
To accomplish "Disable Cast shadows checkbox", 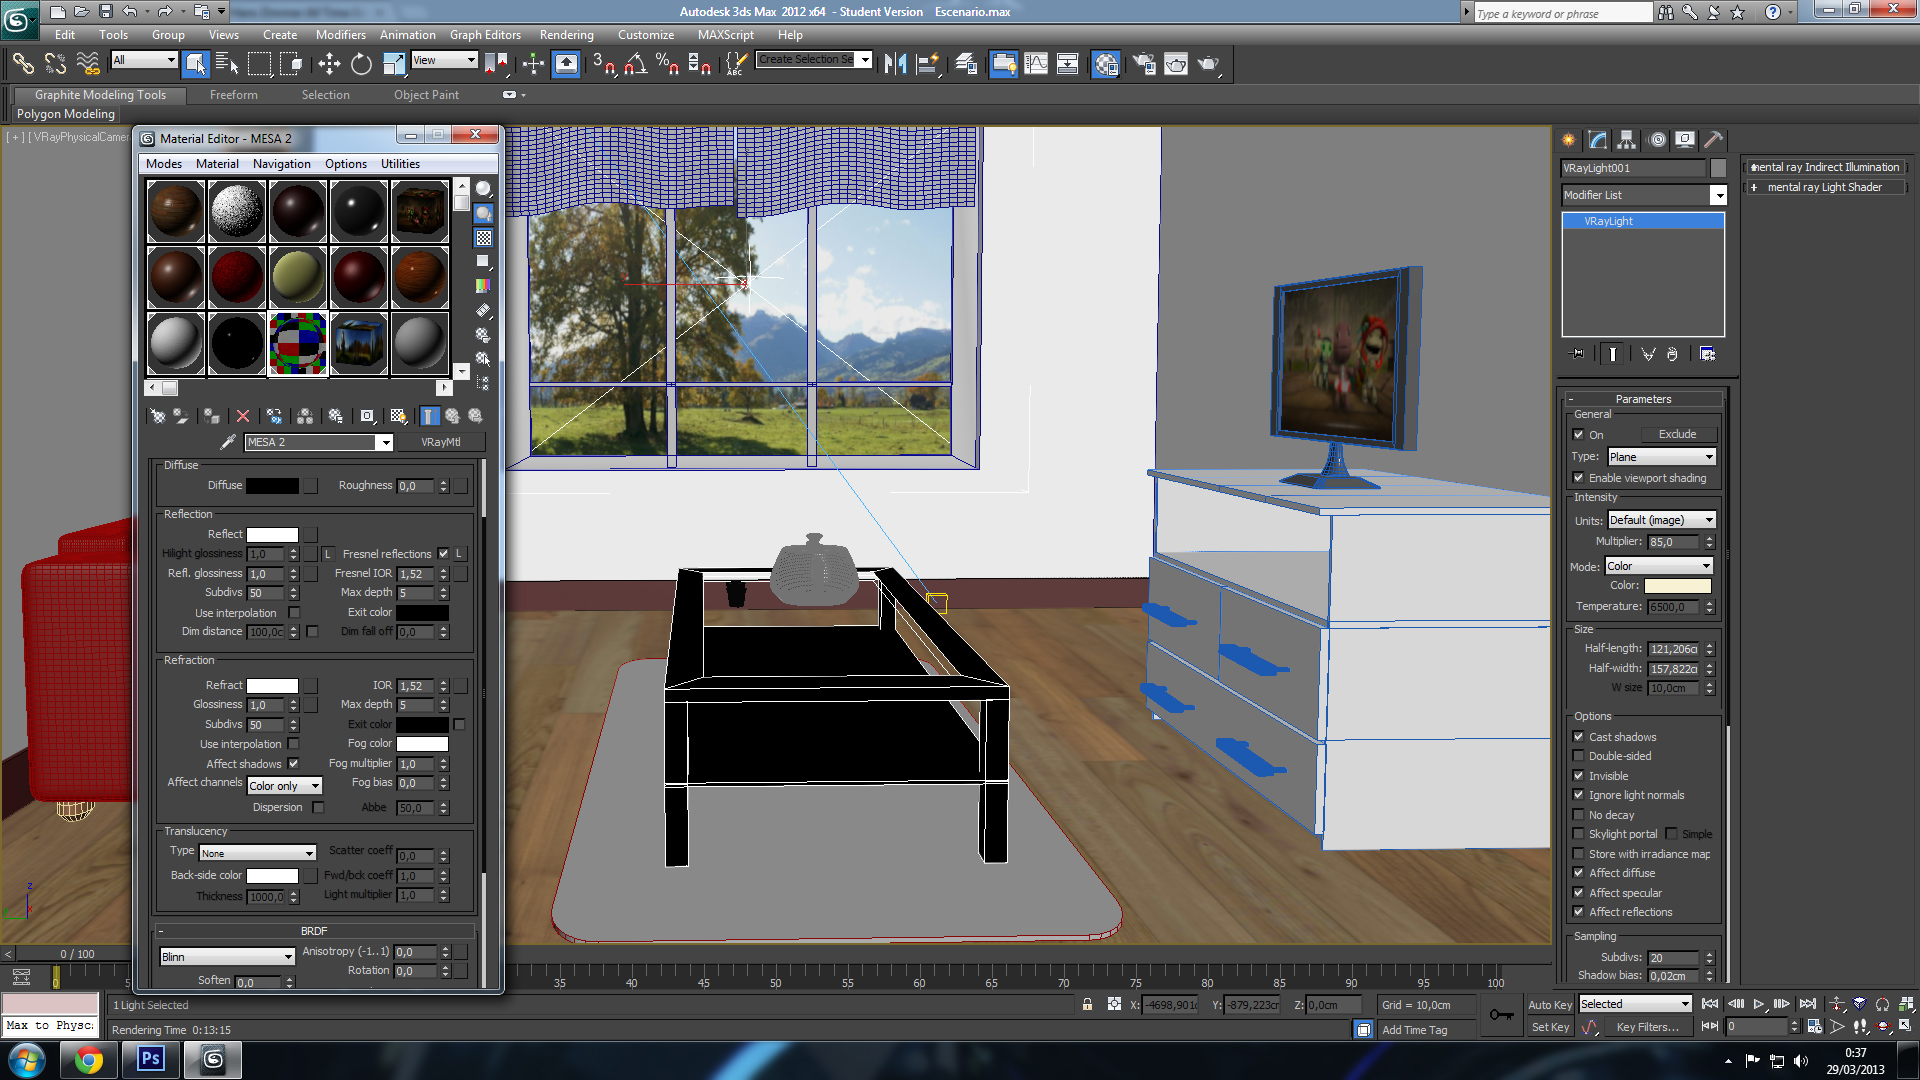I will (x=1579, y=737).
